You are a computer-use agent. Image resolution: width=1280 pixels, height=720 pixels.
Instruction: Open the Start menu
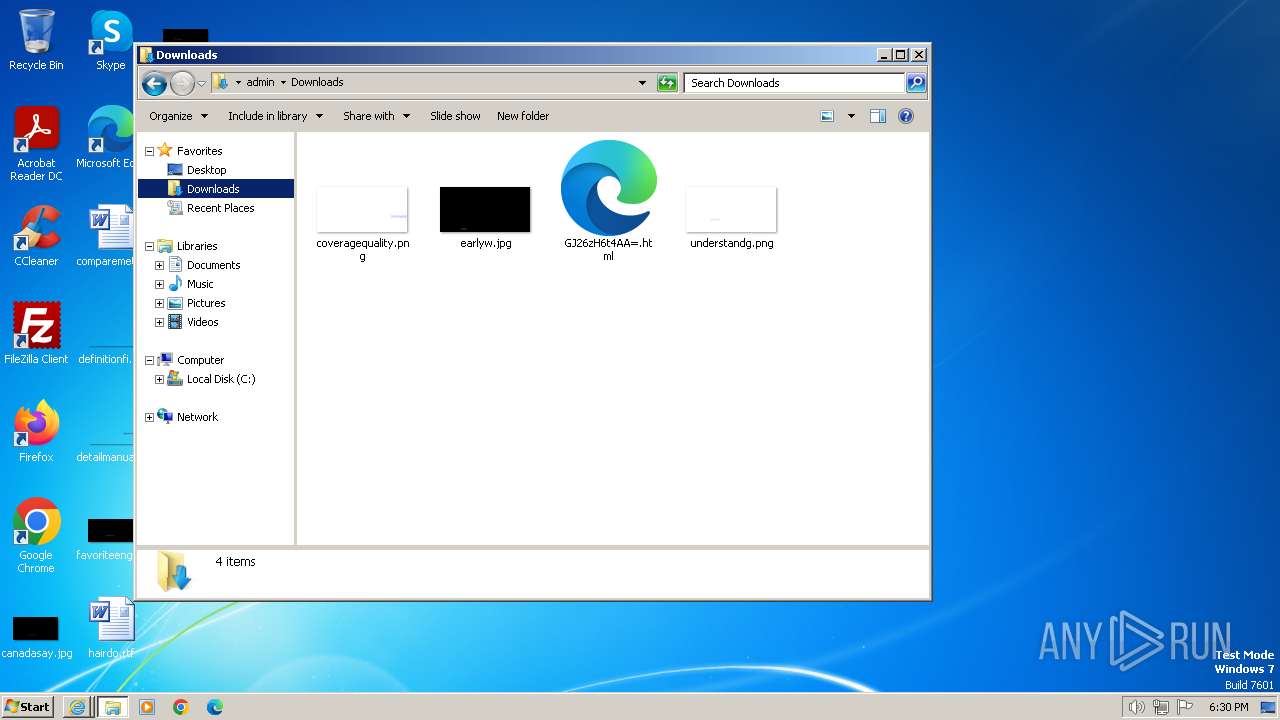click(27, 707)
